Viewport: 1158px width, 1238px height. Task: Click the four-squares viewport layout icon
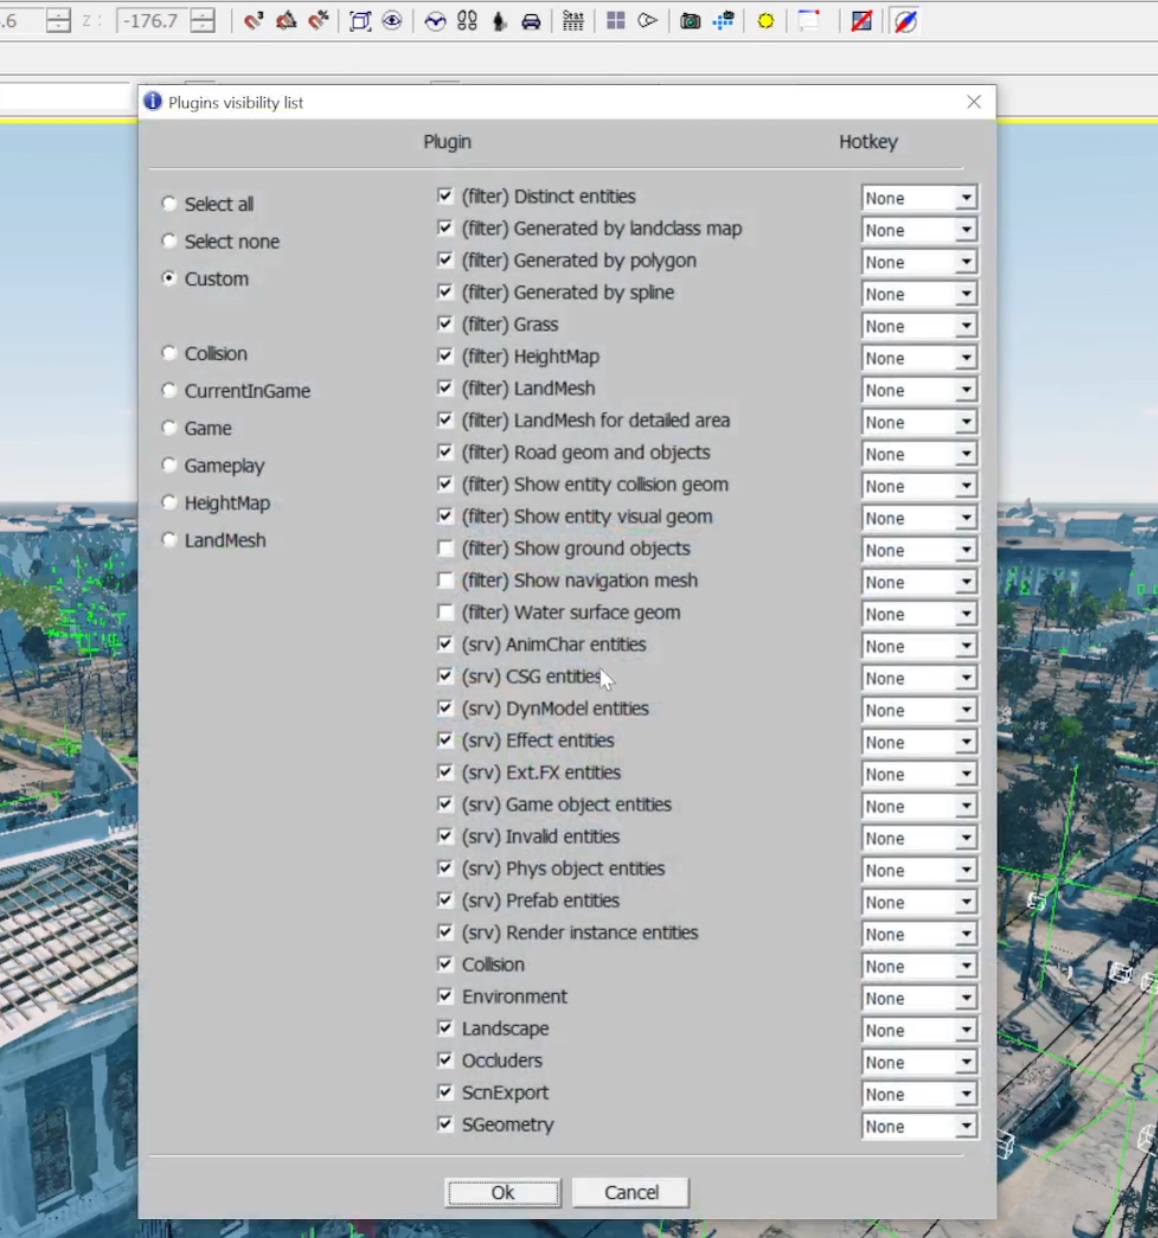point(616,21)
